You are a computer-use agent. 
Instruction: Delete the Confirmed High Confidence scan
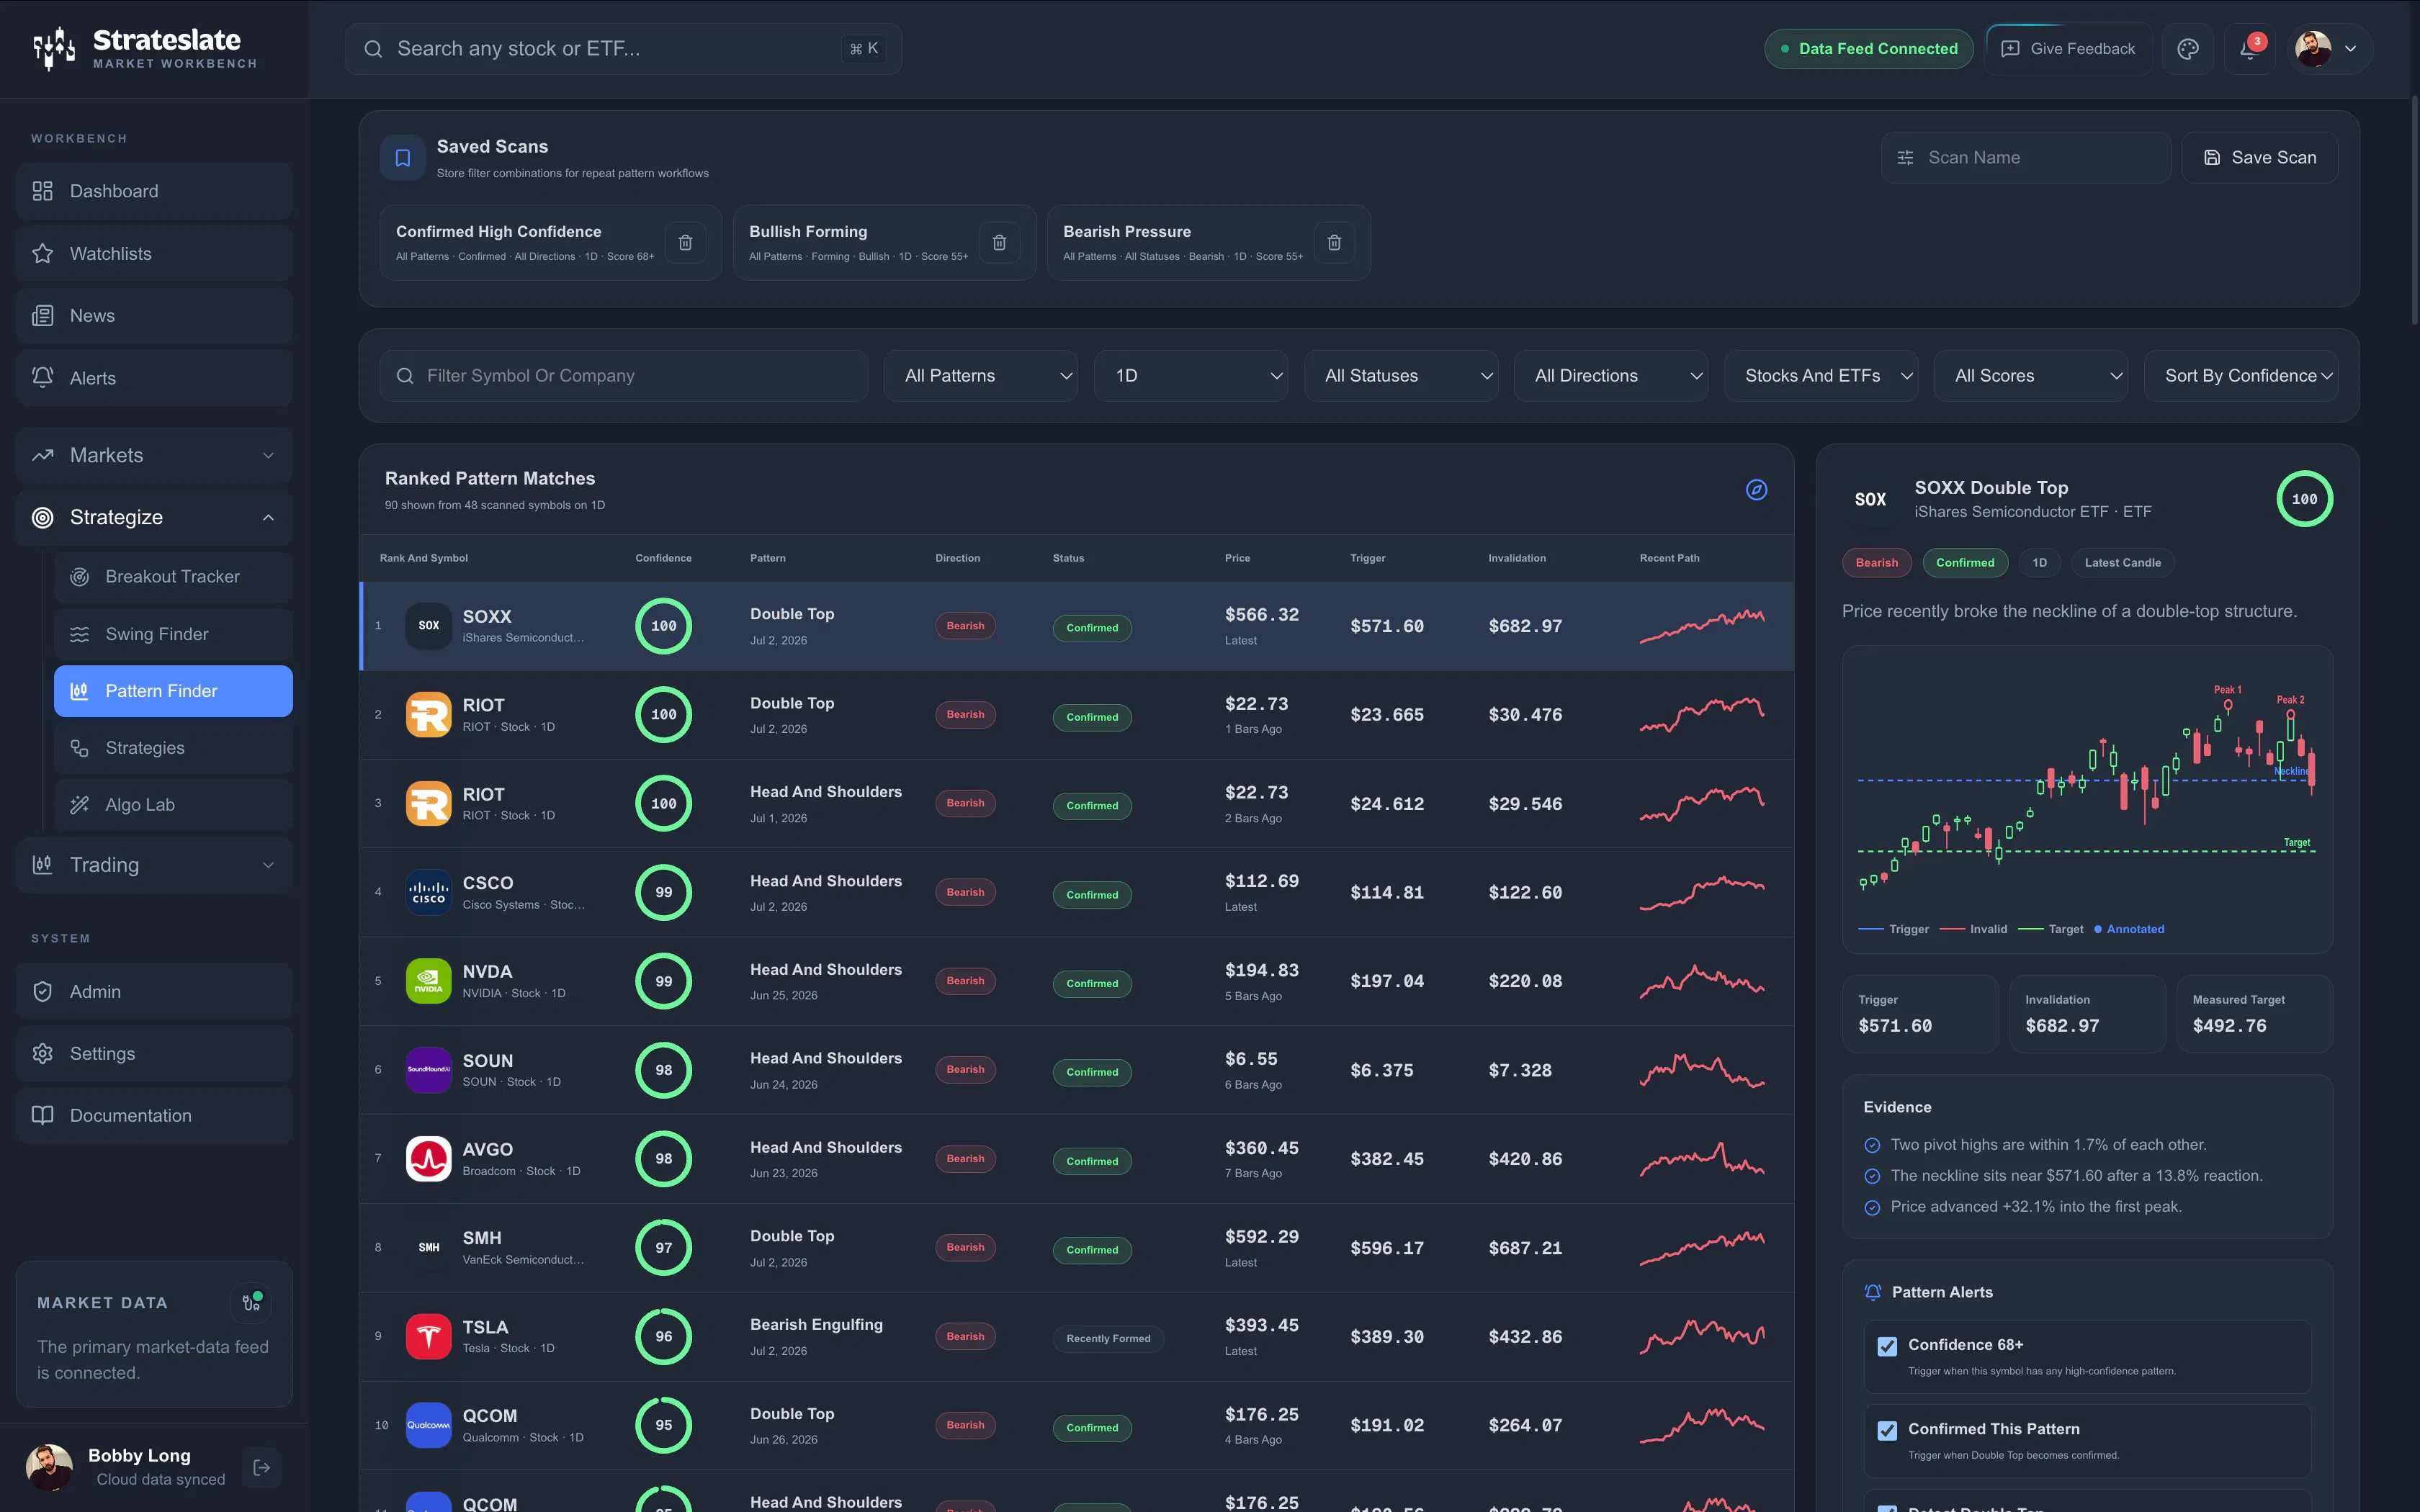(685, 242)
